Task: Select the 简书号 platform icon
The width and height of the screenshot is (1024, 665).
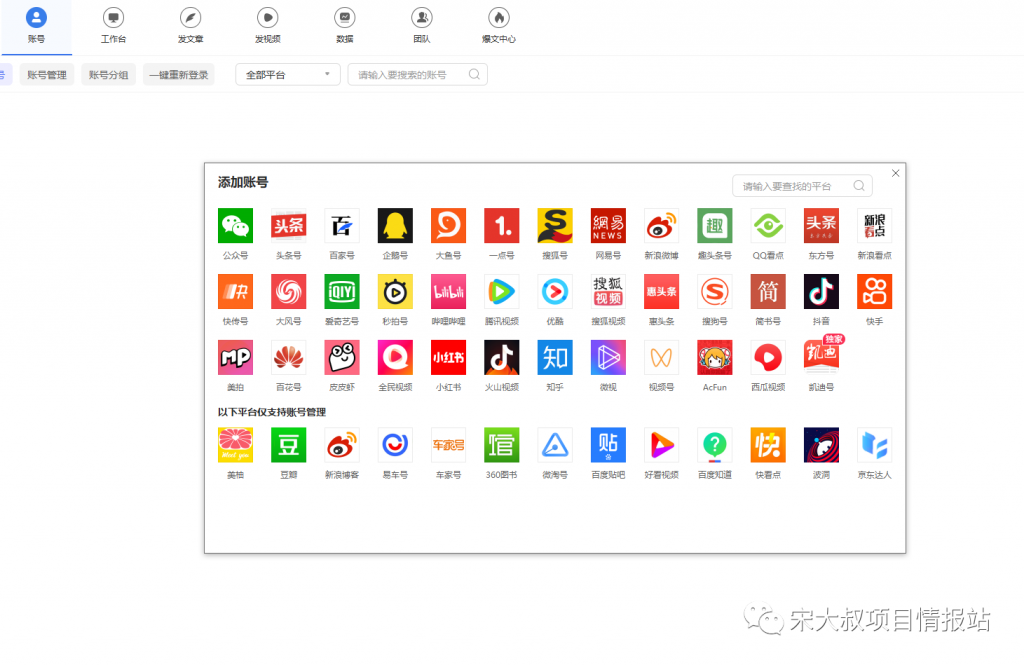Action: pos(768,292)
